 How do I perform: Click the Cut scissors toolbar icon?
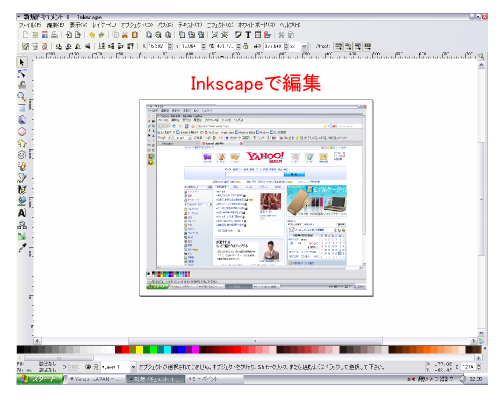[x=125, y=35]
